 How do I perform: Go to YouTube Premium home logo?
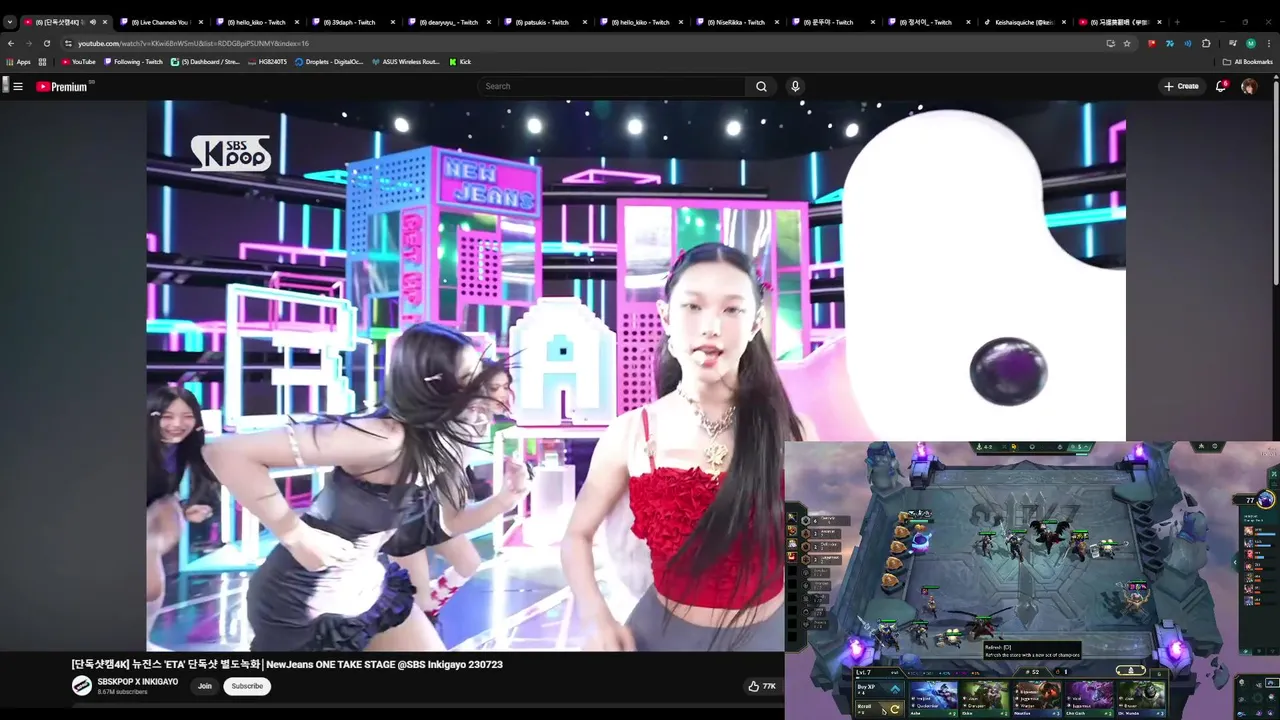tap(63, 87)
